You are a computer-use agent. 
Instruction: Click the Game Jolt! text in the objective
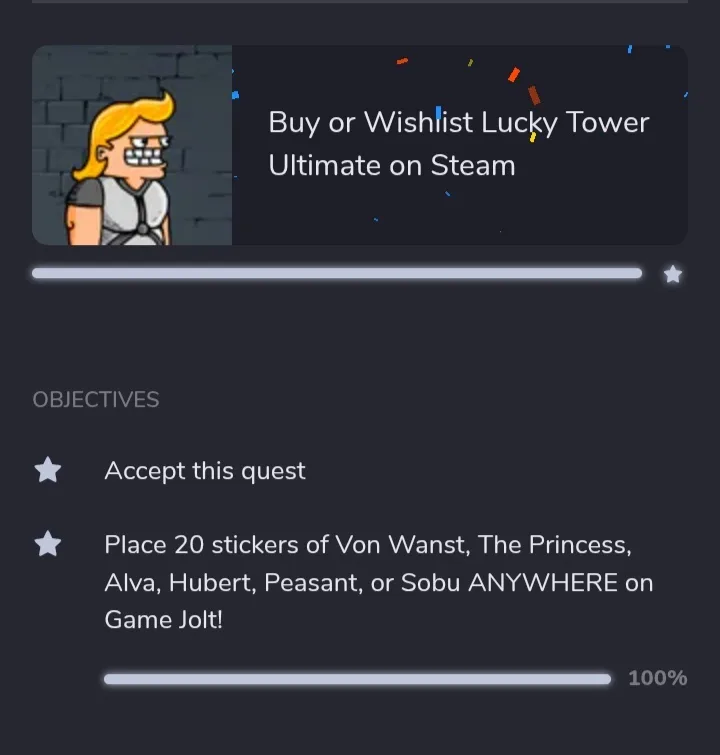tap(164, 620)
